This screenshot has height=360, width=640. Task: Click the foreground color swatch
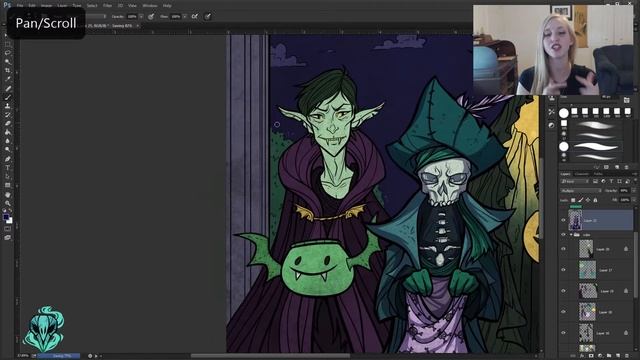(x=6, y=217)
